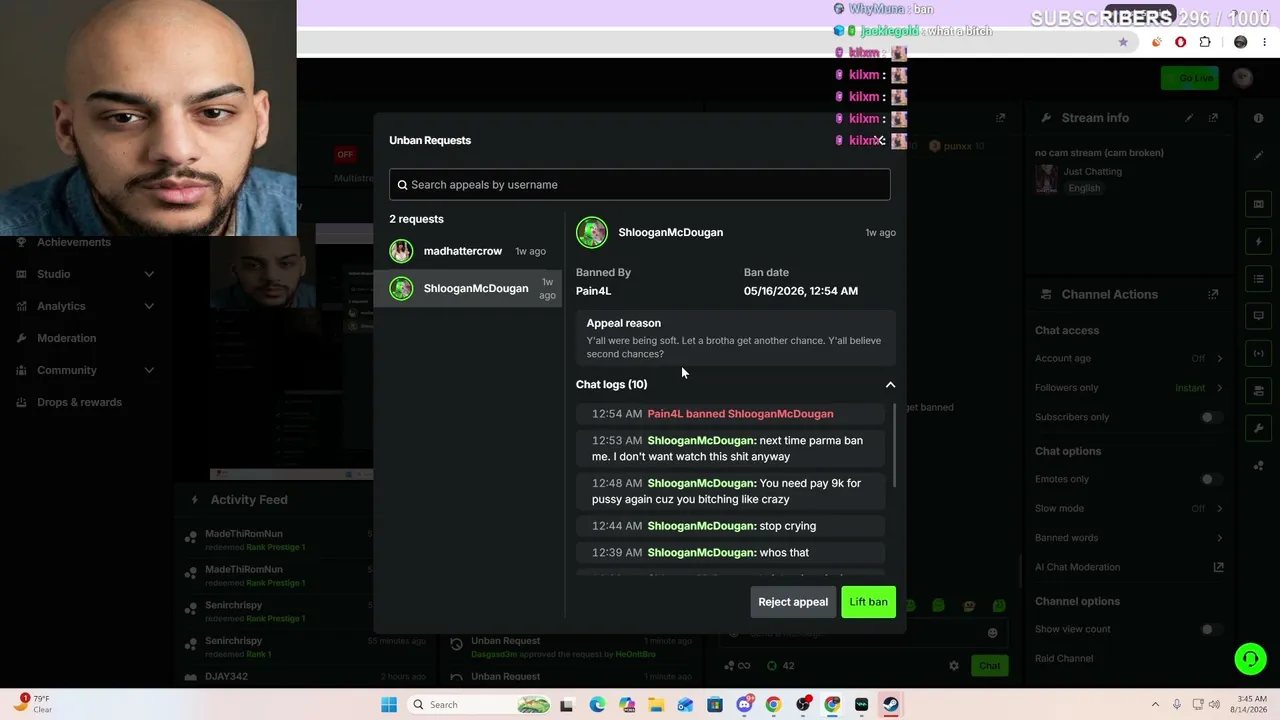Show hidden system tray icons

[1155, 705]
